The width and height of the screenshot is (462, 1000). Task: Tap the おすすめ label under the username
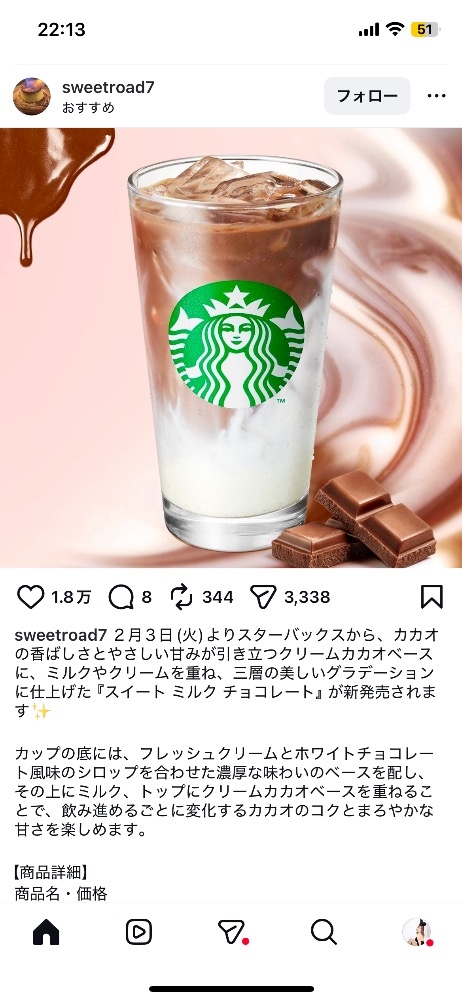[x=88, y=108]
